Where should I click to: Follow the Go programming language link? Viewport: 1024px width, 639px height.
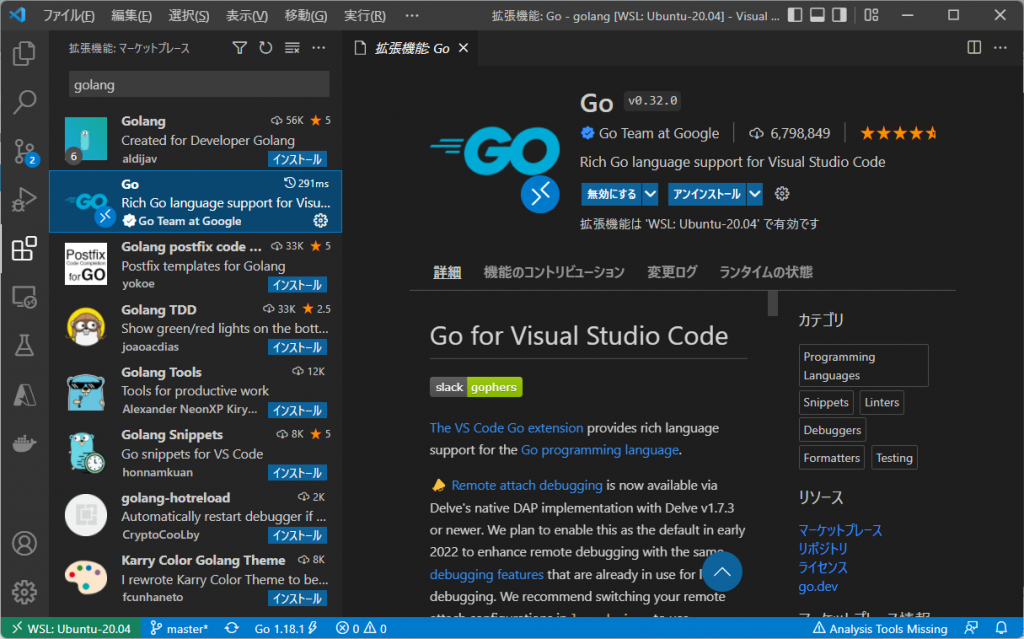click(x=600, y=450)
